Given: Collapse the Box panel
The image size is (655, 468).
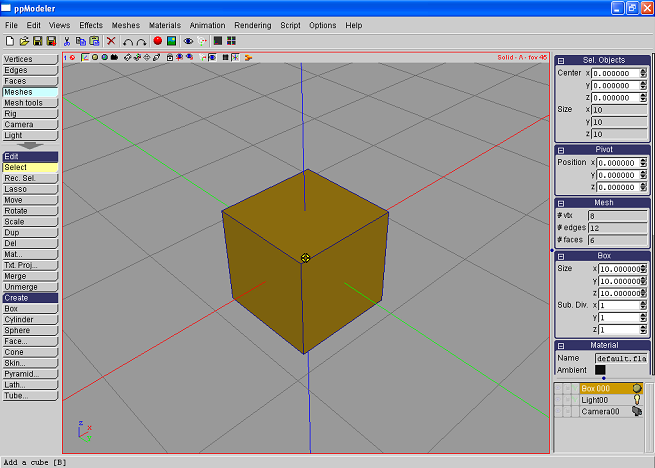Looking at the screenshot, I should tap(561, 257).
